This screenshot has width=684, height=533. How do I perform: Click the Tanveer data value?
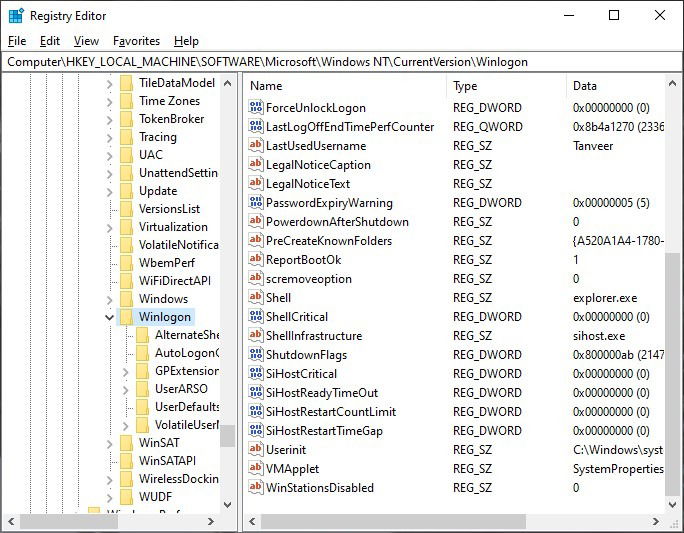point(593,146)
